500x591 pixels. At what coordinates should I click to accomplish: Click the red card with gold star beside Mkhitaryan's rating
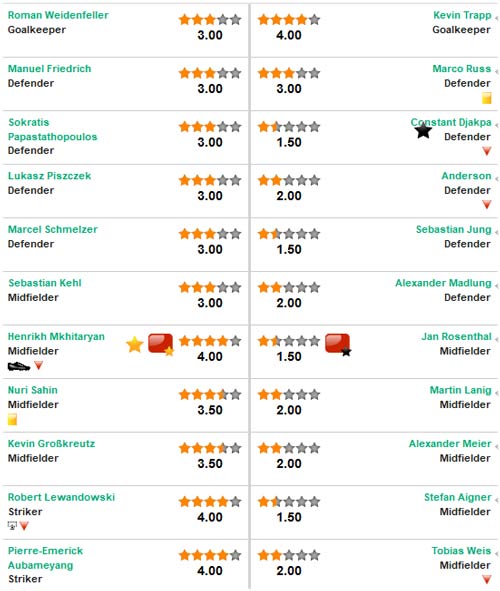pyautogui.click(x=161, y=344)
